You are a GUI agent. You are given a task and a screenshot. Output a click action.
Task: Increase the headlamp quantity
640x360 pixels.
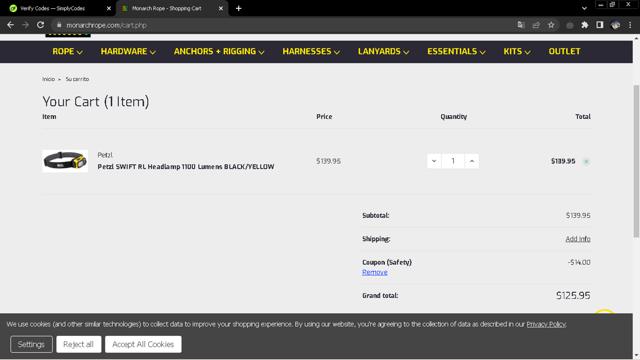pos(472,161)
